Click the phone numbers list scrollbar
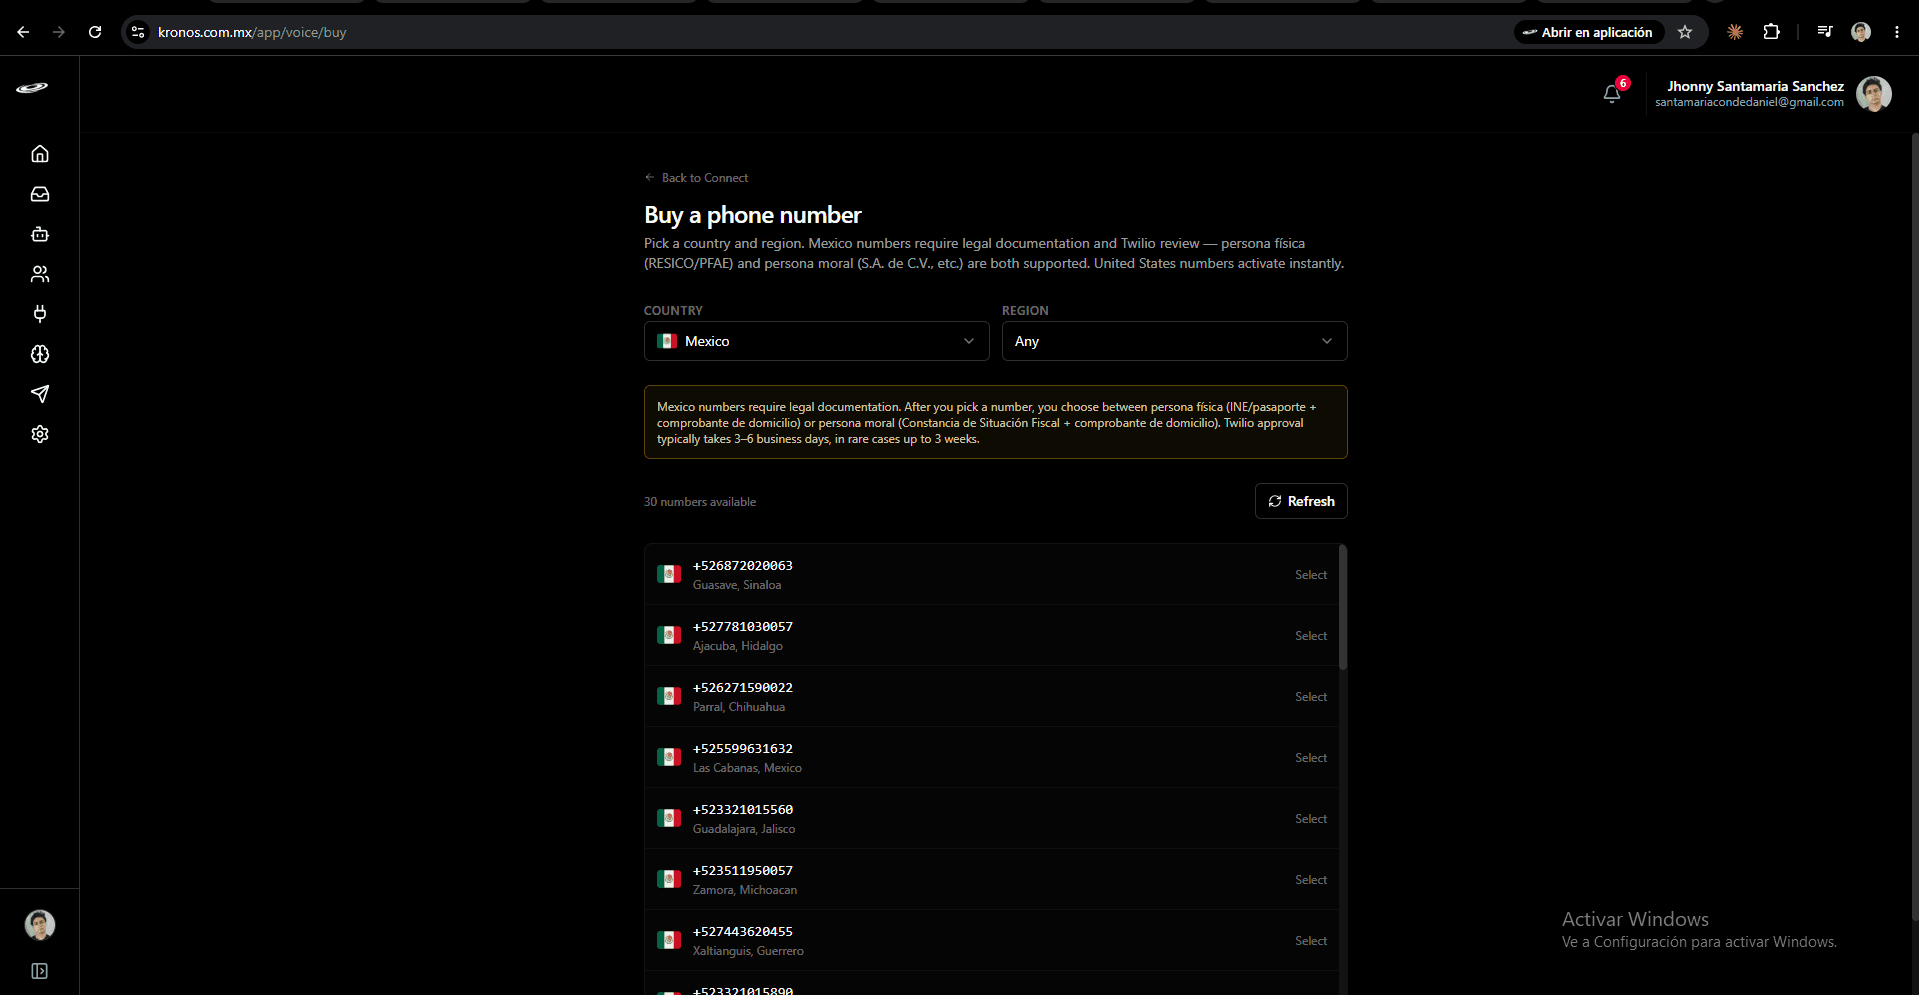1919x995 pixels. click(x=1343, y=607)
